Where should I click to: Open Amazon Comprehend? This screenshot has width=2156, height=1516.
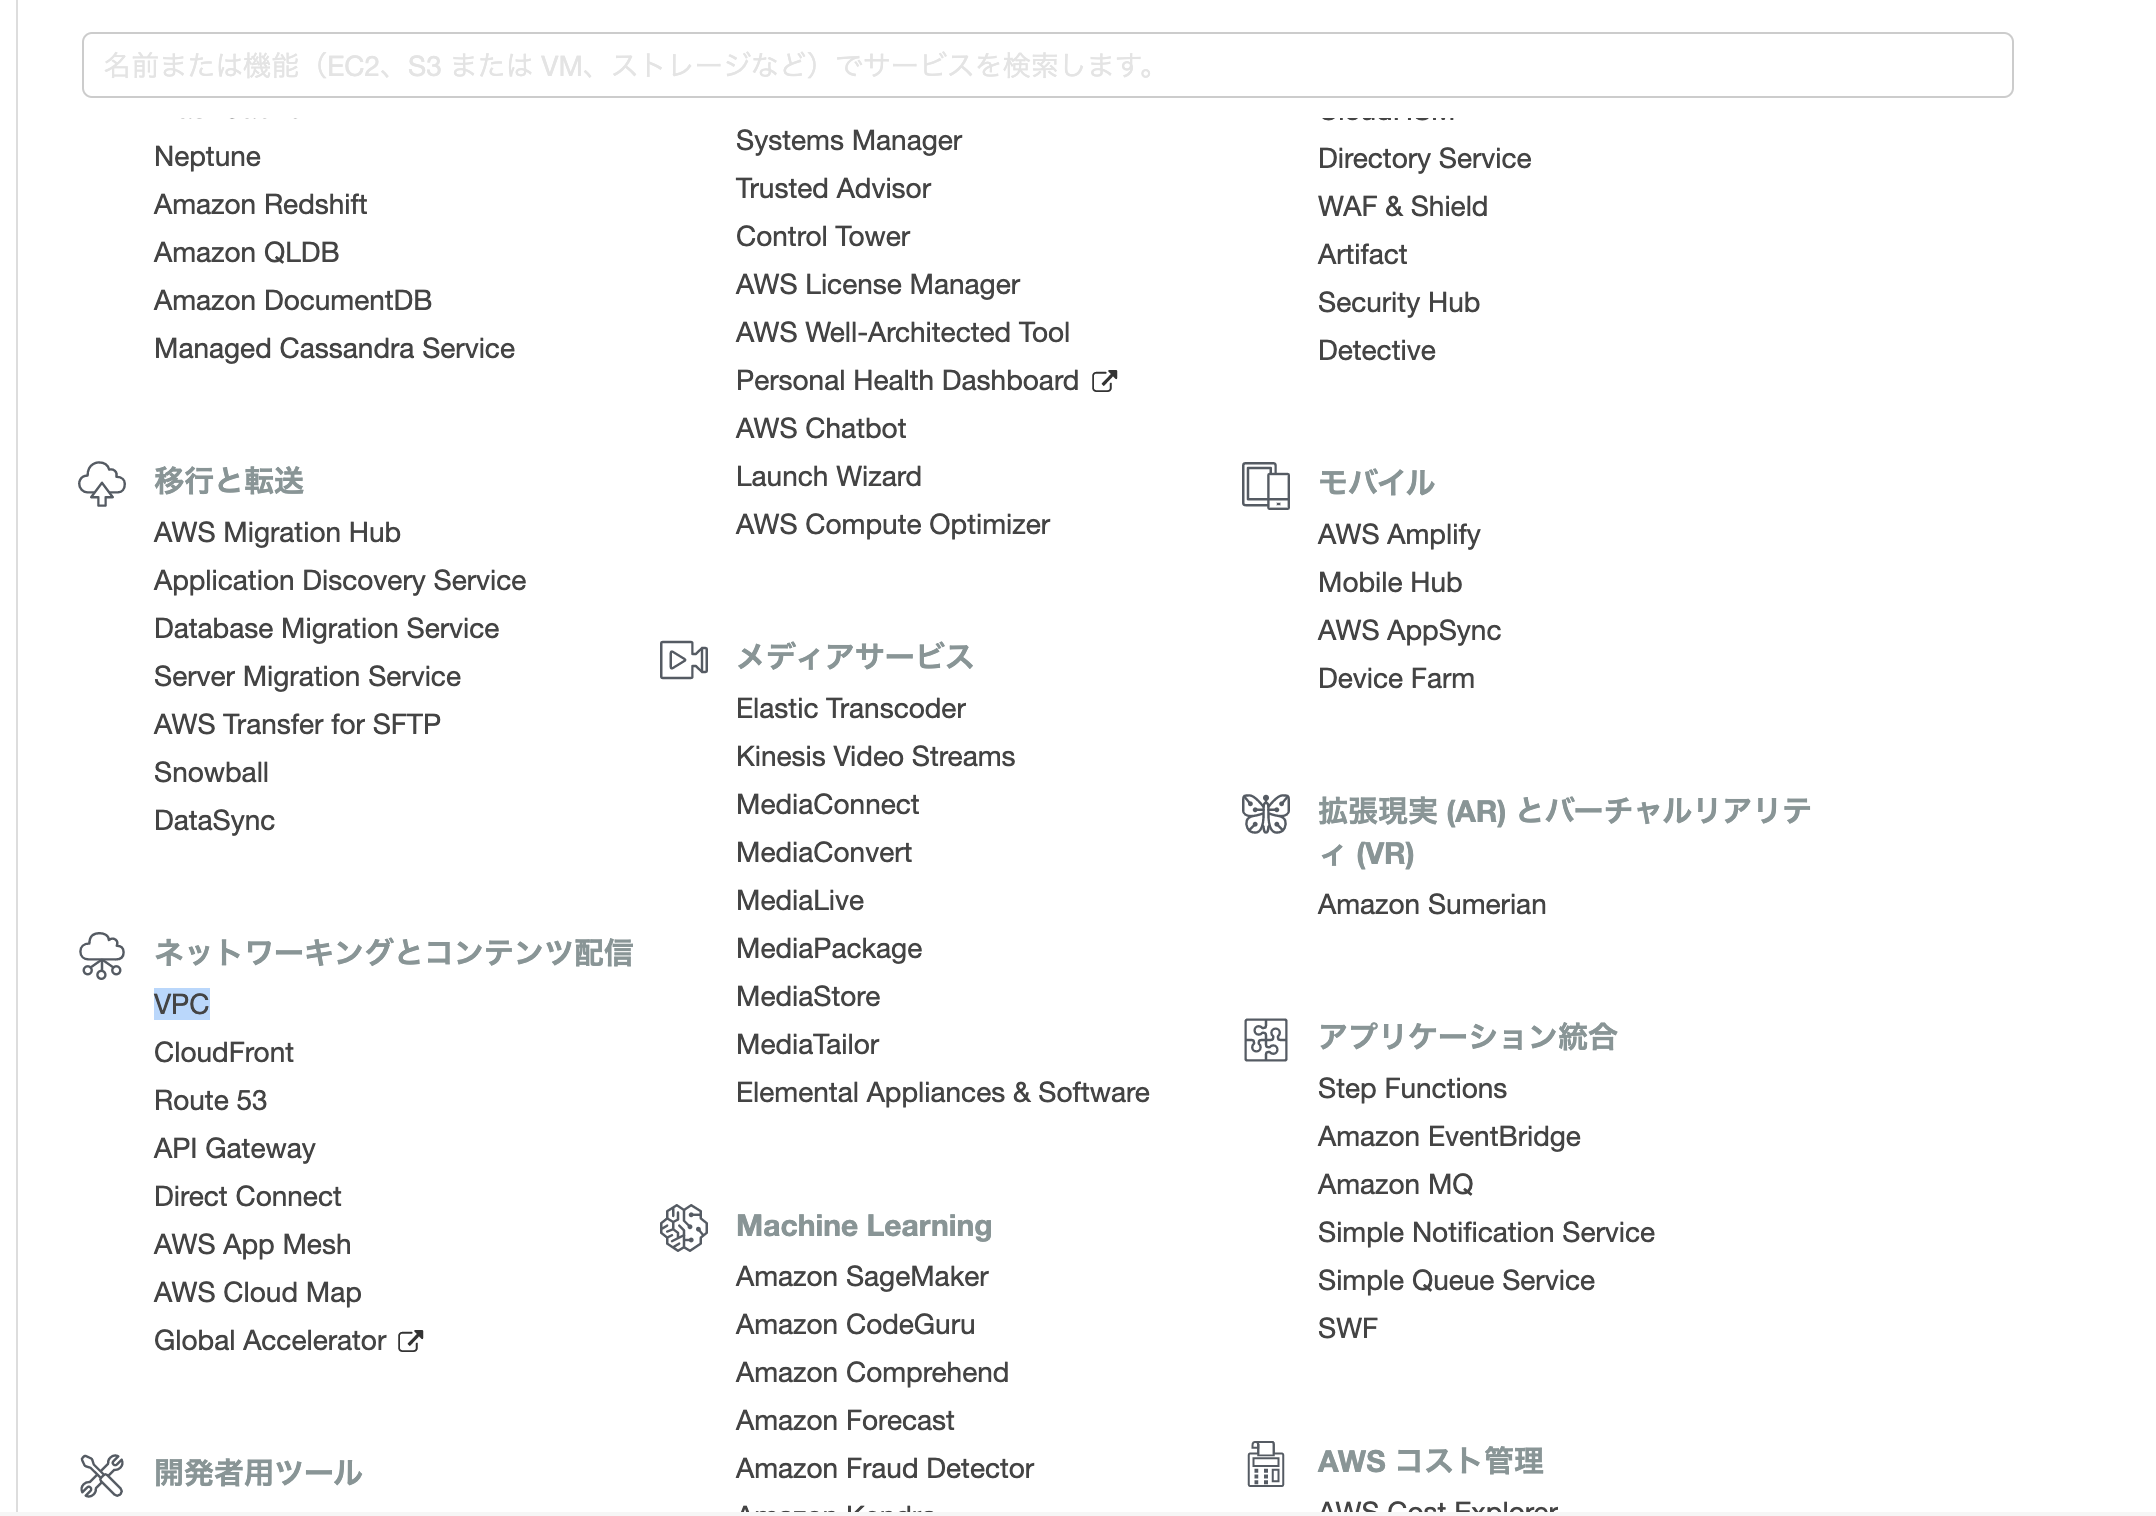873,1372
